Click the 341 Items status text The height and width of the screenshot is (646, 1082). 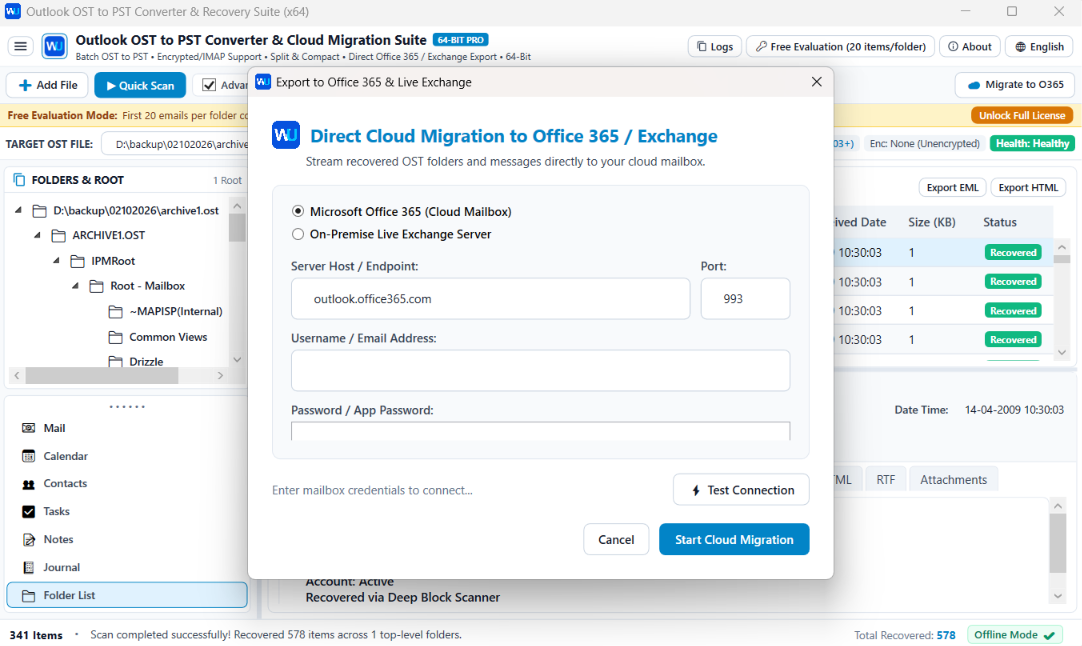point(36,635)
